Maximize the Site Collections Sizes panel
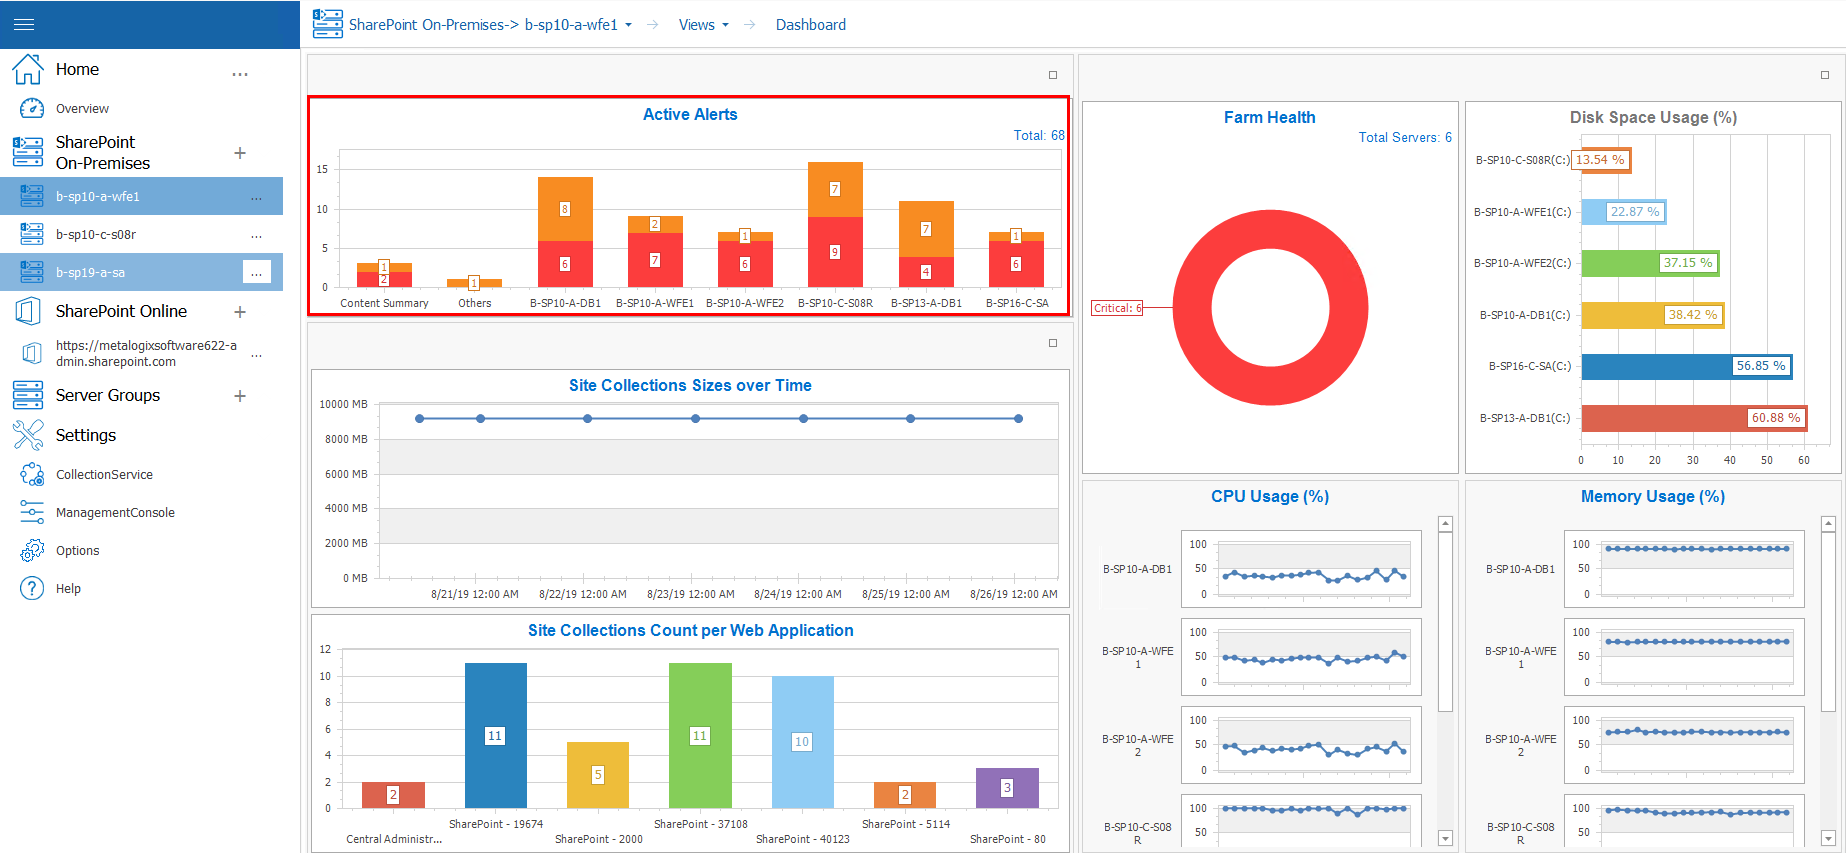Screen dimensions: 1846x853 (x=1052, y=343)
